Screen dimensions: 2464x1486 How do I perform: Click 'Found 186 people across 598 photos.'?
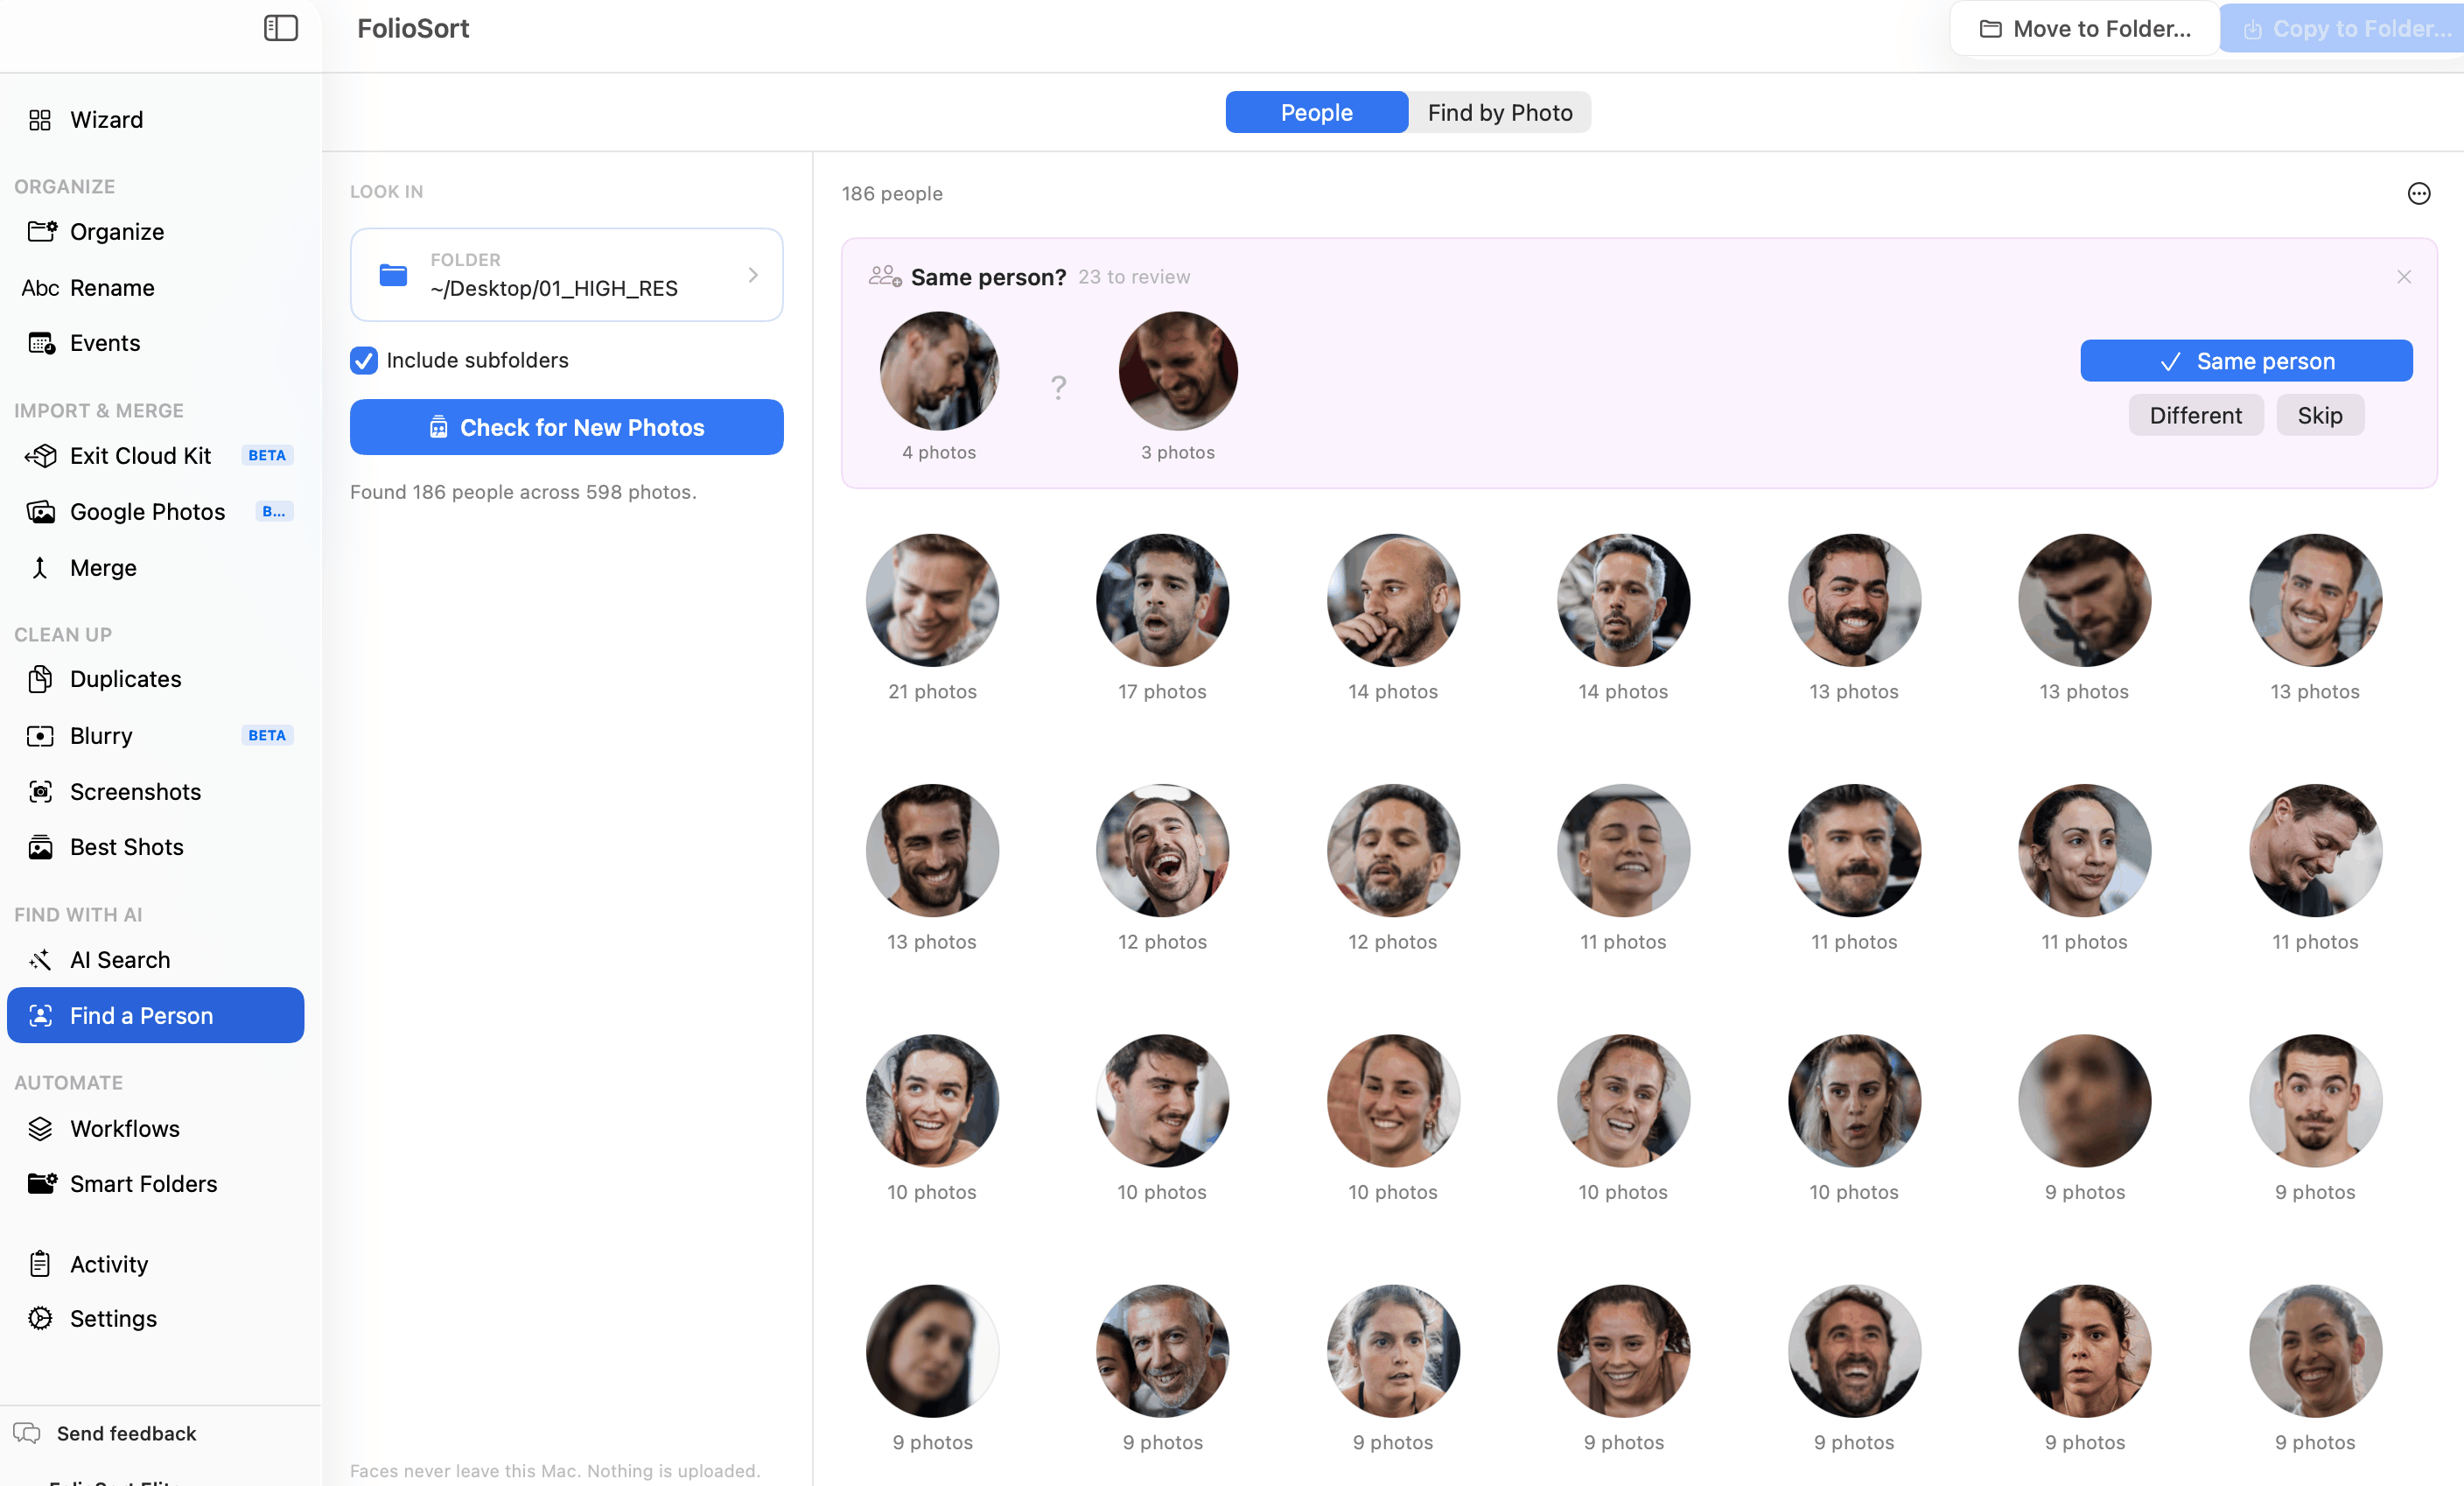523,492
